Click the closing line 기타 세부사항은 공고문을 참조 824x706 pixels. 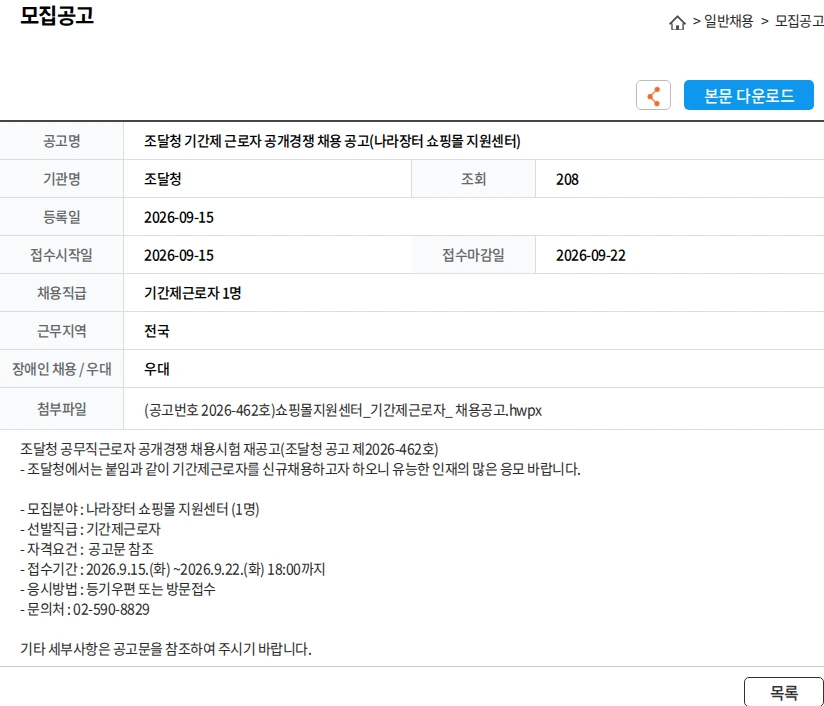pyautogui.click(x=166, y=649)
